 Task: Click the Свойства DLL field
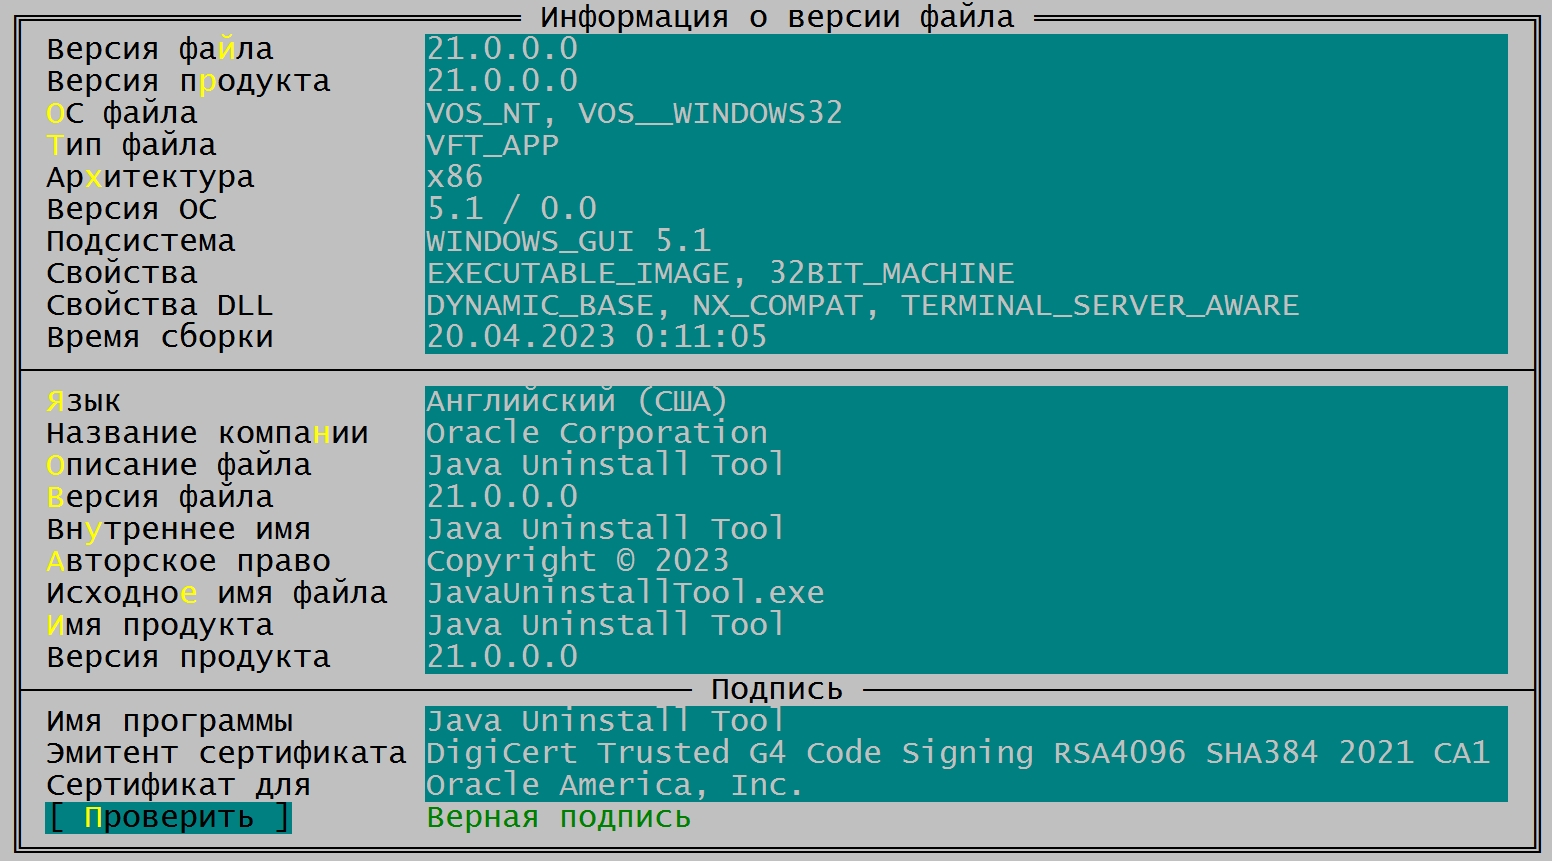pos(965,305)
